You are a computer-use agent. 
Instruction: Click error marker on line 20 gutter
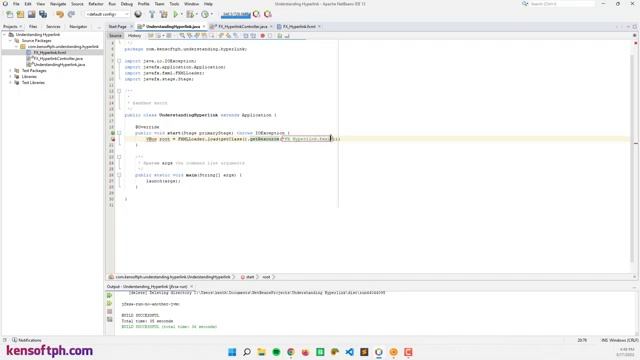(x=113, y=139)
